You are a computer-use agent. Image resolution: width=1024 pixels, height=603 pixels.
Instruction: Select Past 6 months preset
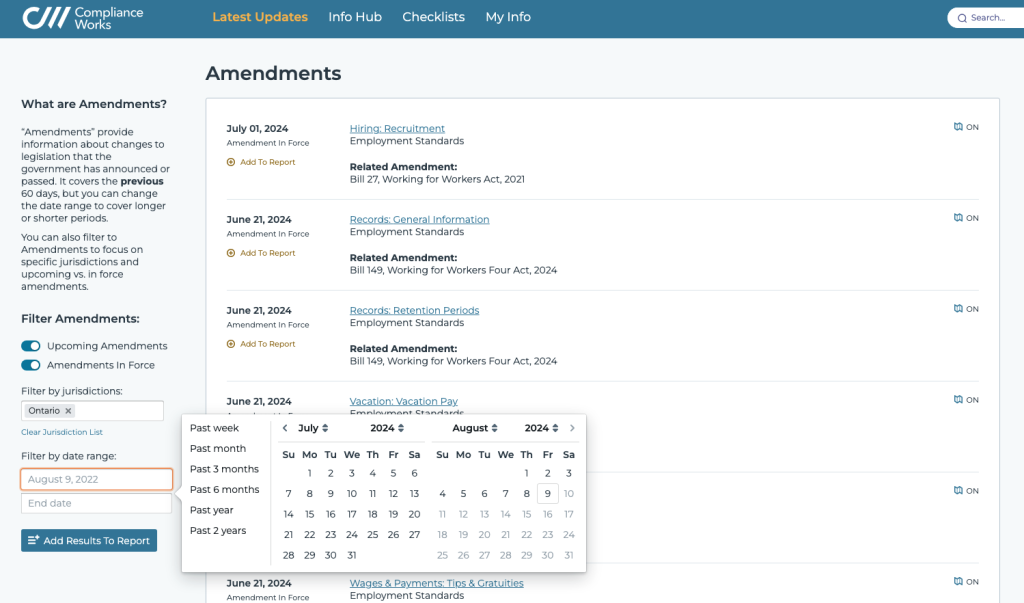pos(224,489)
